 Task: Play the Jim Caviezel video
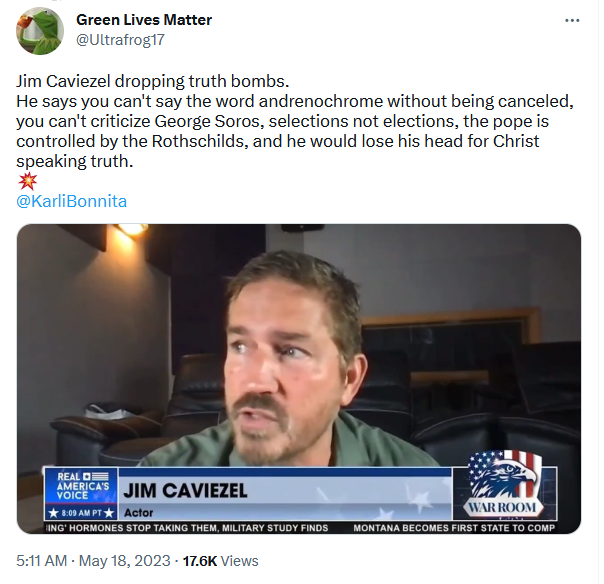coord(299,379)
